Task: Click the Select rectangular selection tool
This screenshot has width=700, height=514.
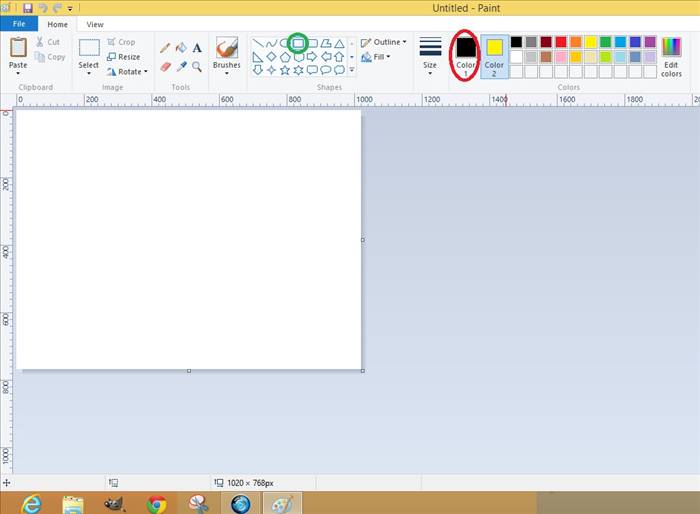Action: coord(89,47)
